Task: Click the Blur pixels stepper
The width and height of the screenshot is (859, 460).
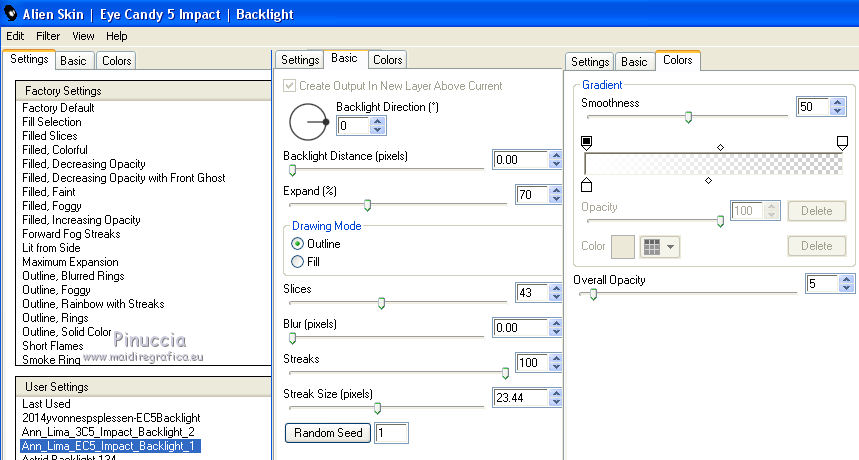Action: pos(556,327)
